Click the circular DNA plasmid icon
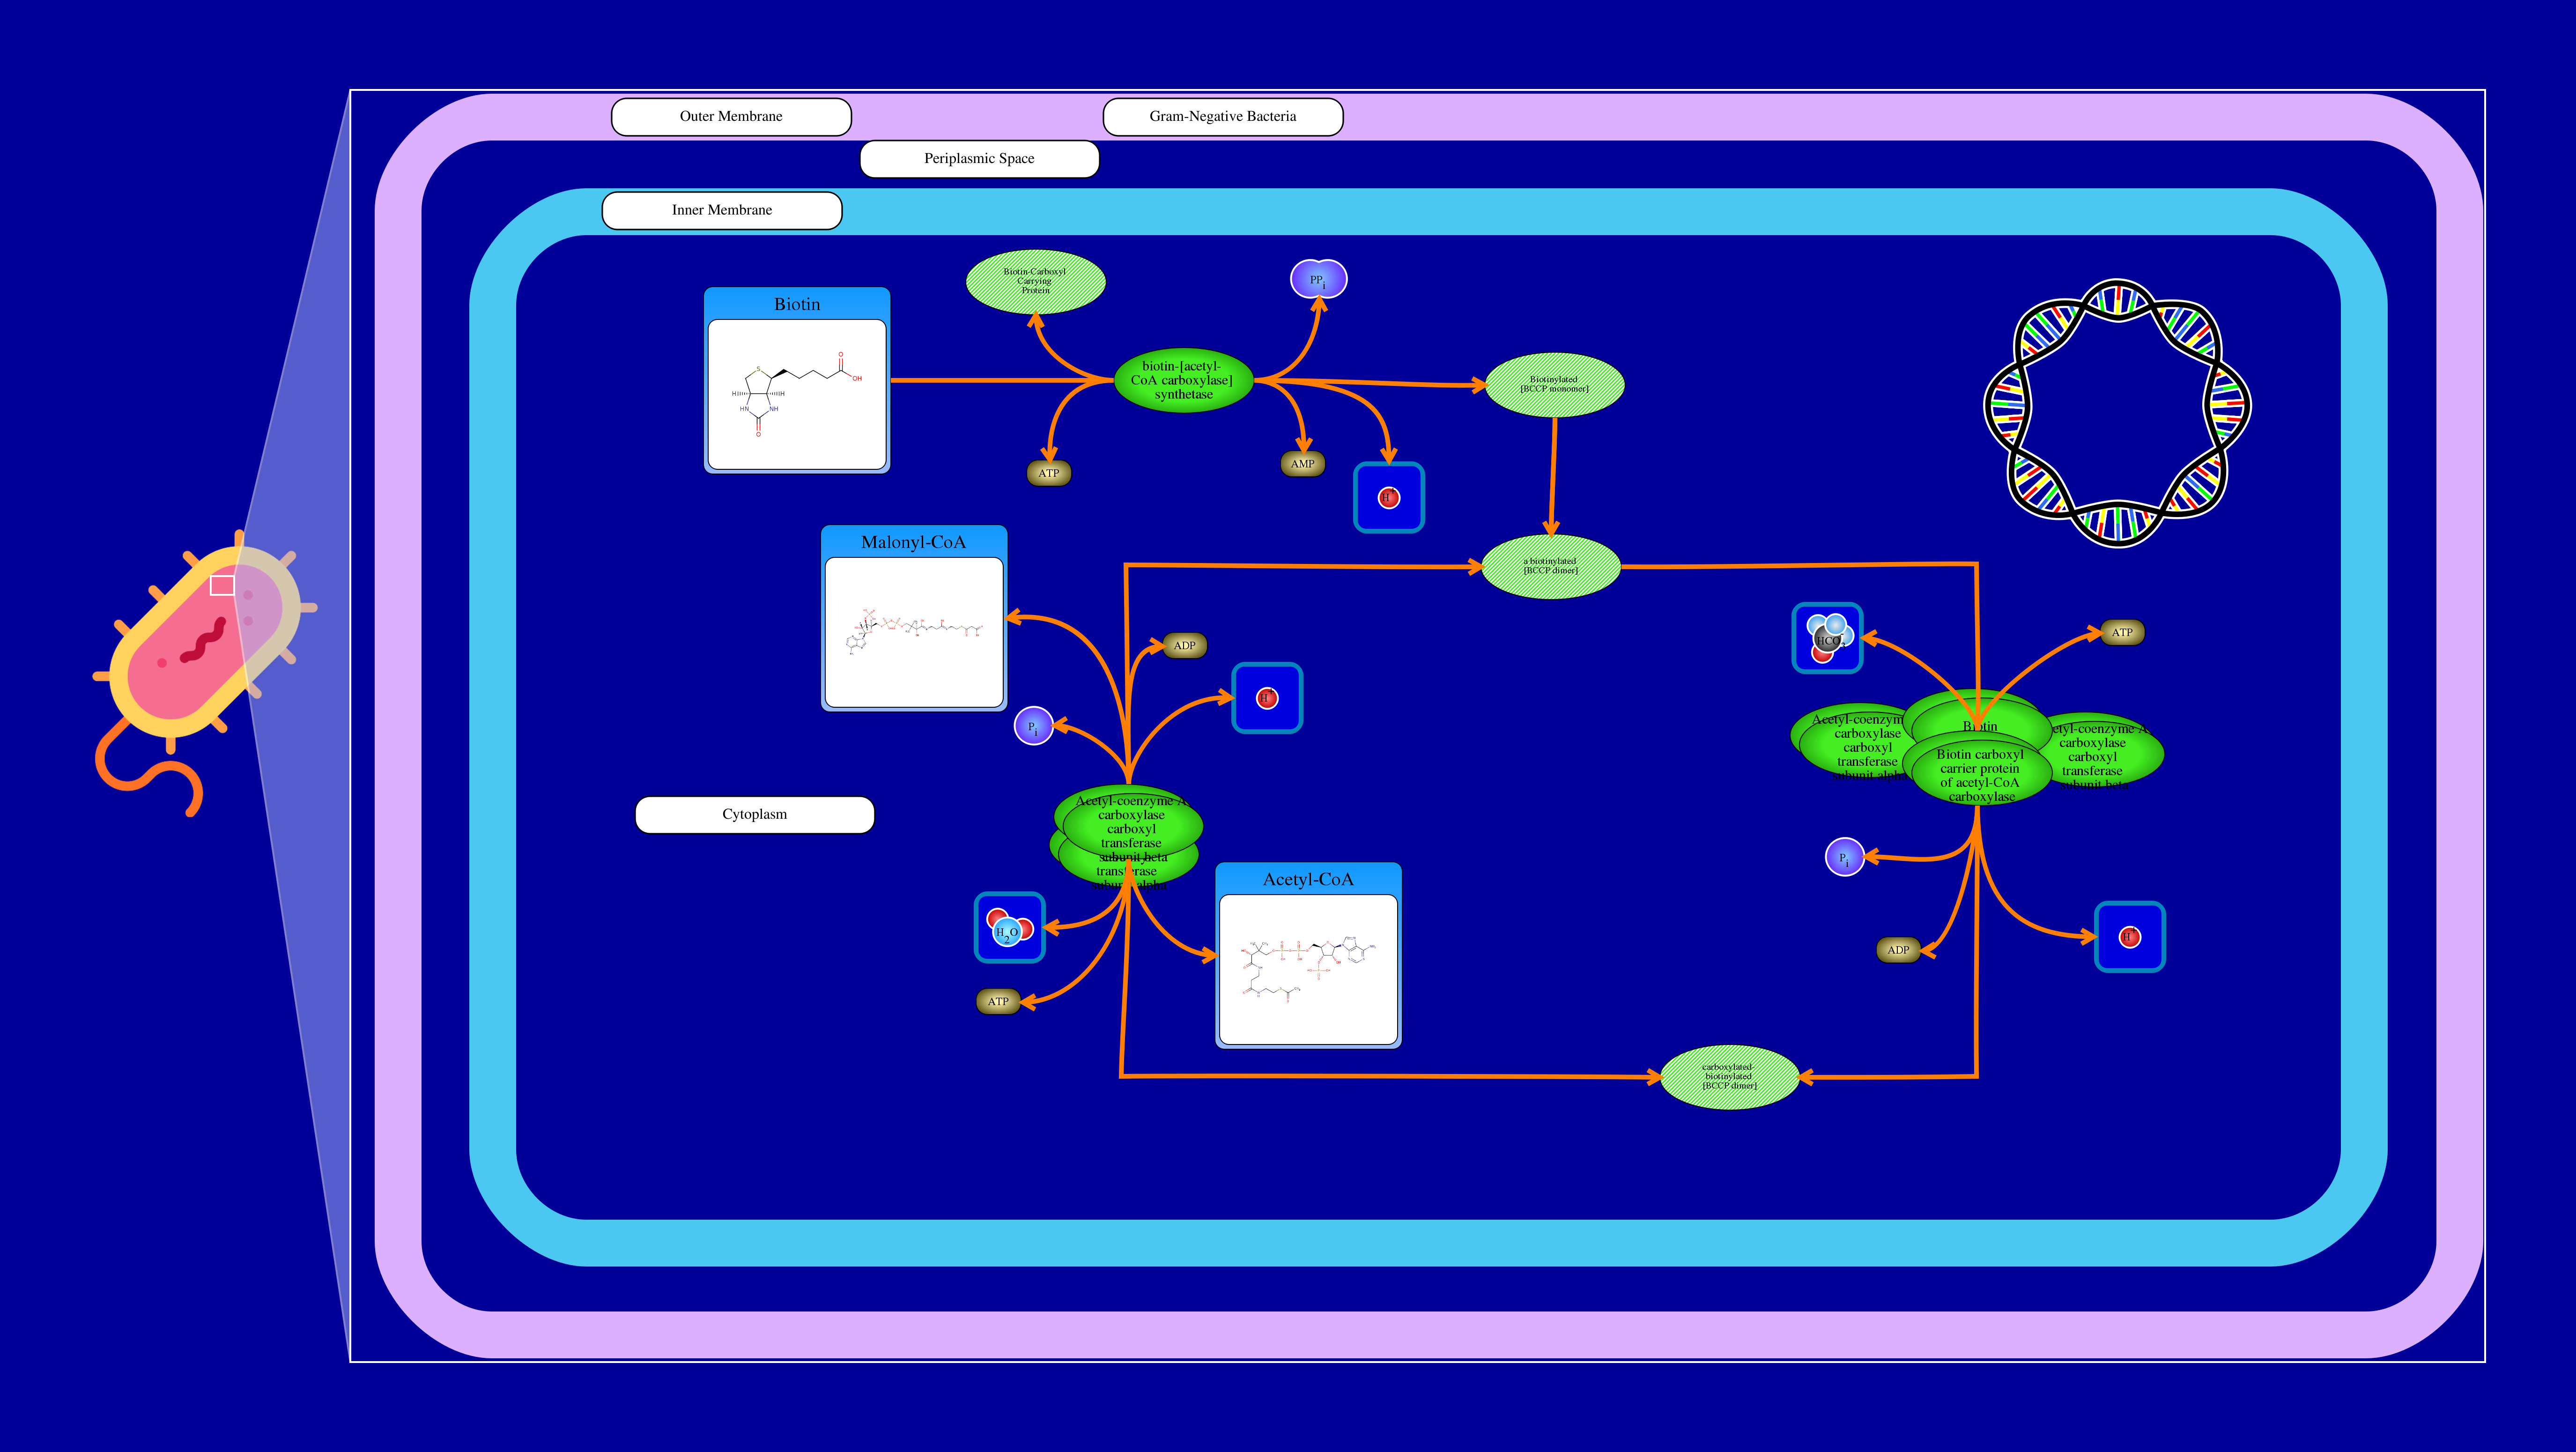Image resolution: width=2576 pixels, height=1452 pixels. 2117,413
